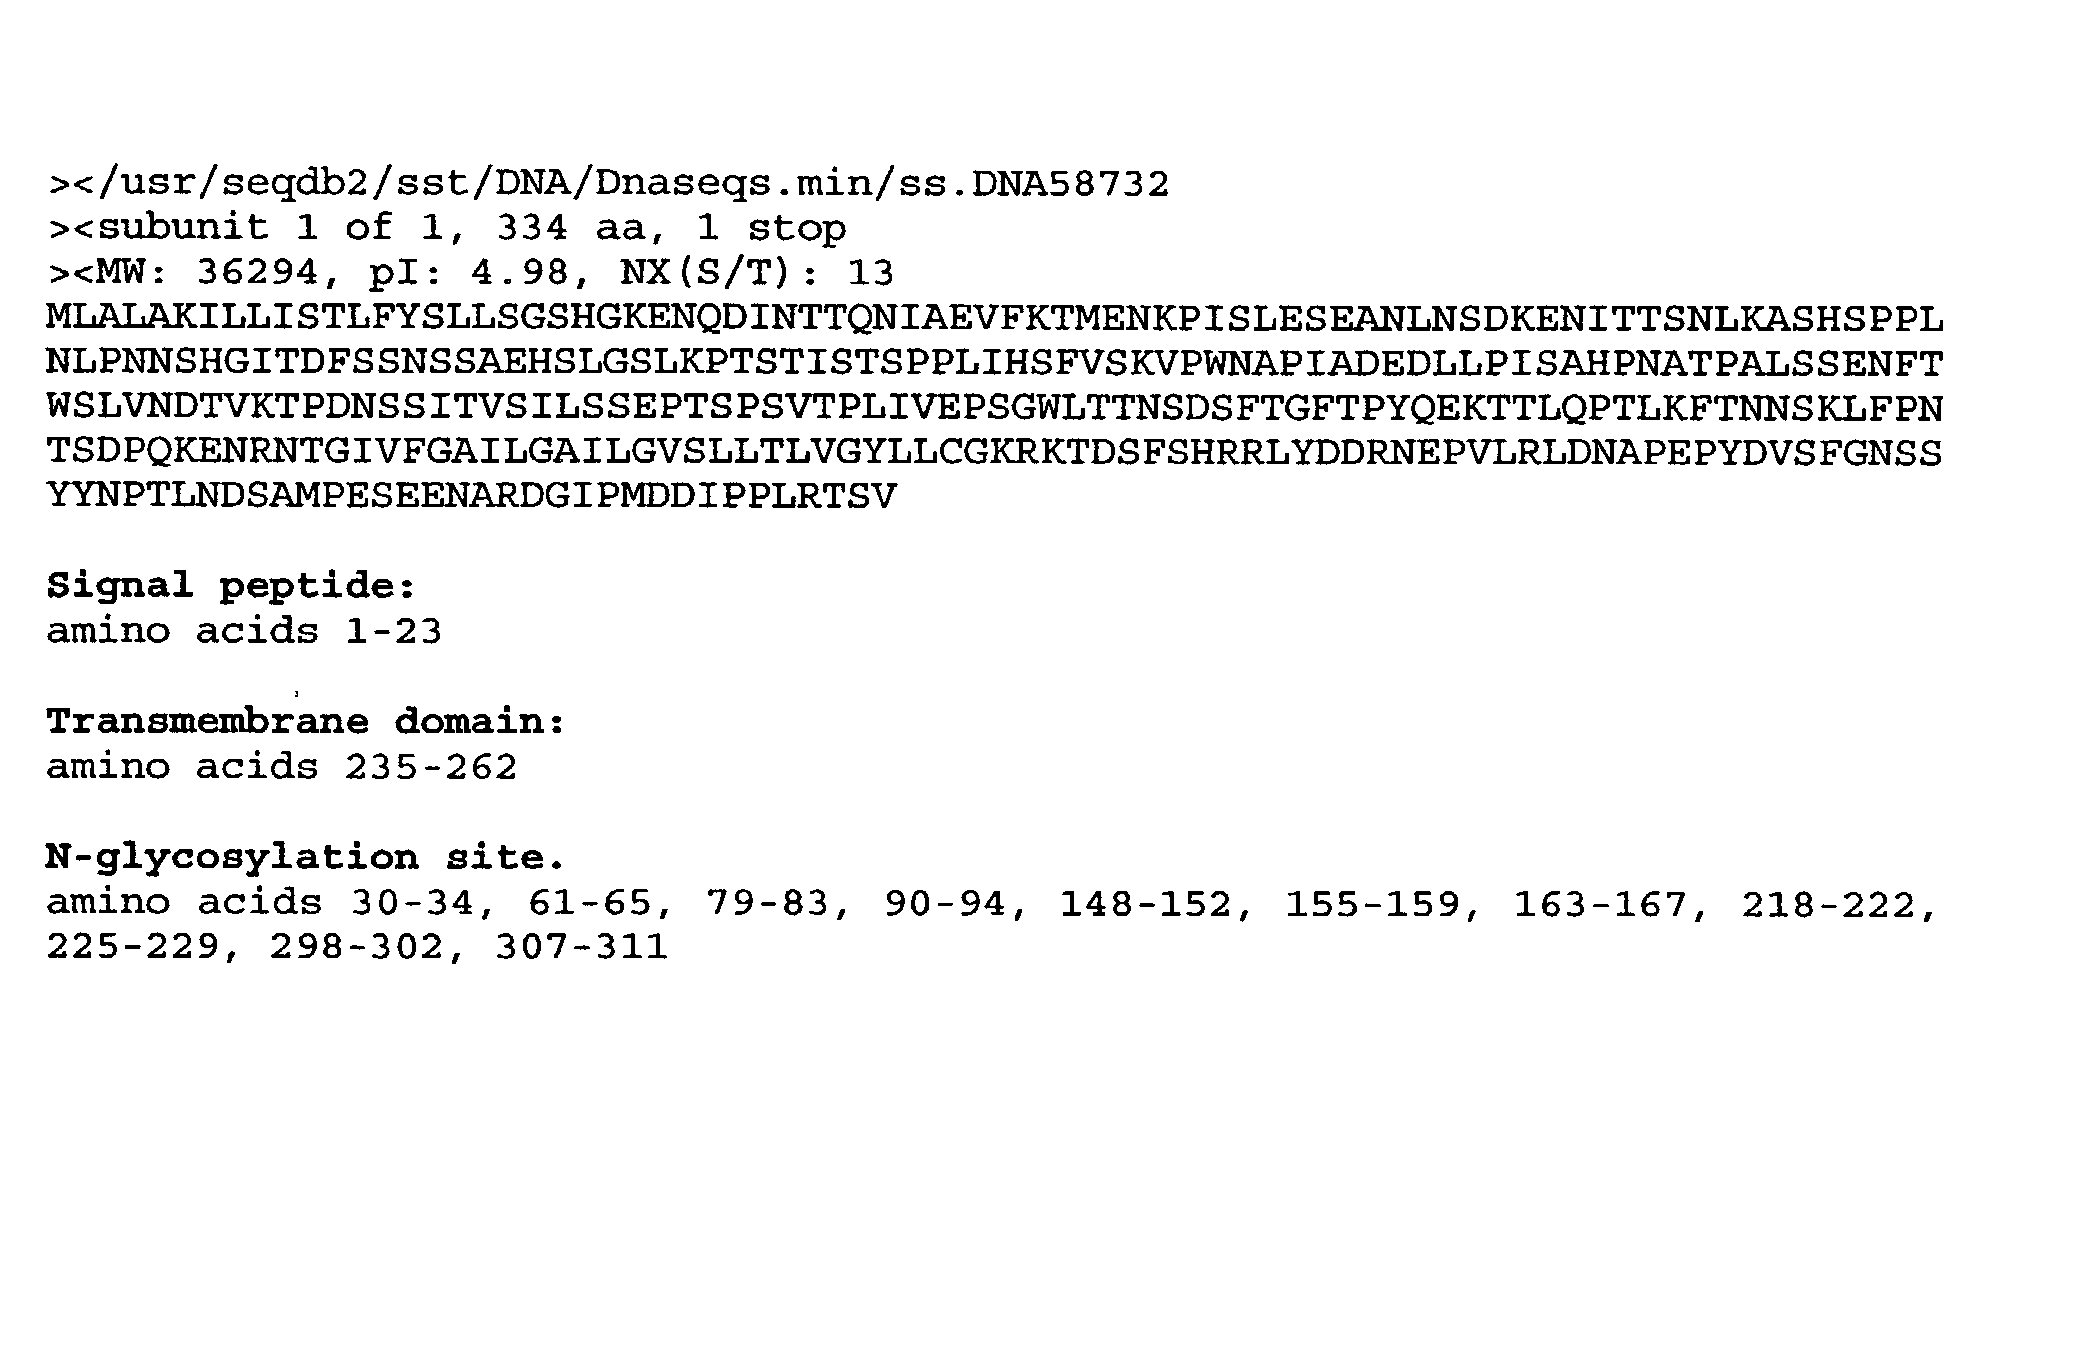The height and width of the screenshot is (1351, 2095).
Task: Click the sequence line starting with TSDPQKENRNTG
Action: click(994, 452)
